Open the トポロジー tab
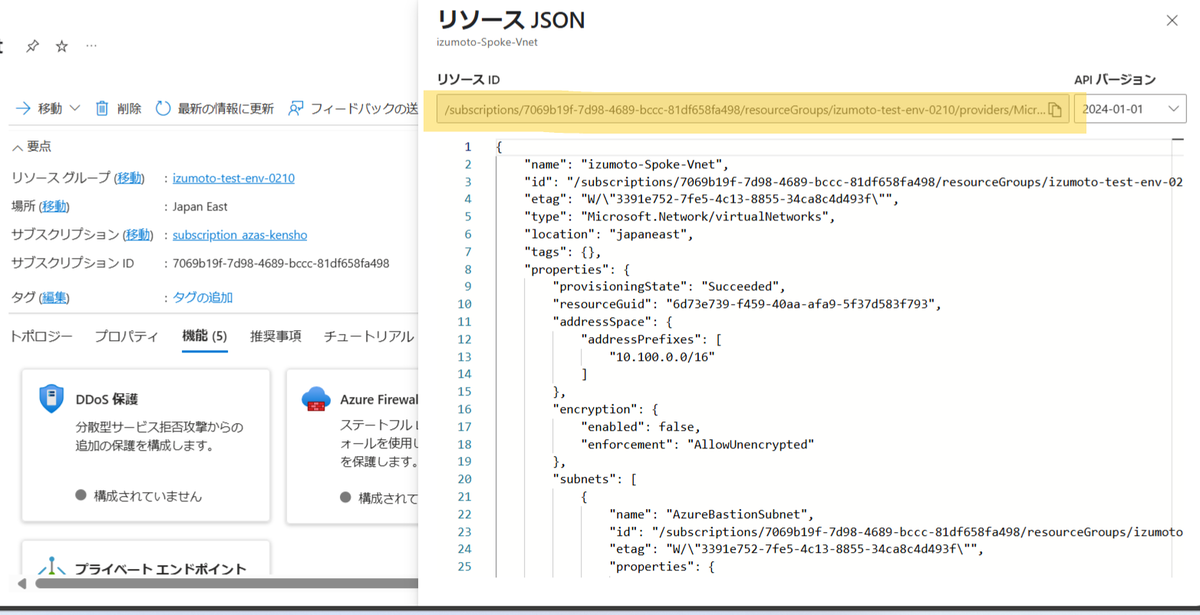This screenshot has width=1200, height=615. [42, 337]
